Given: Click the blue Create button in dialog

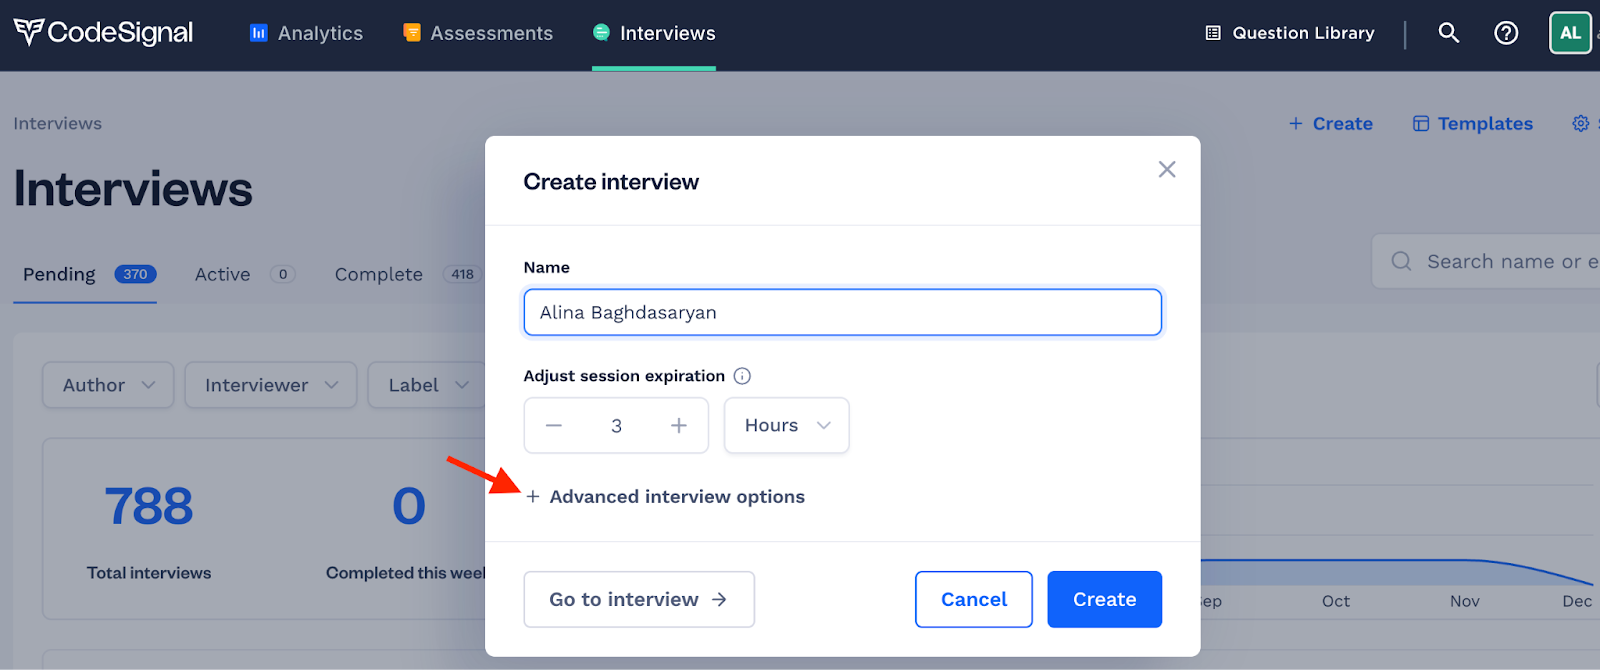Looking at the screenshot, I should point(1105,599).
